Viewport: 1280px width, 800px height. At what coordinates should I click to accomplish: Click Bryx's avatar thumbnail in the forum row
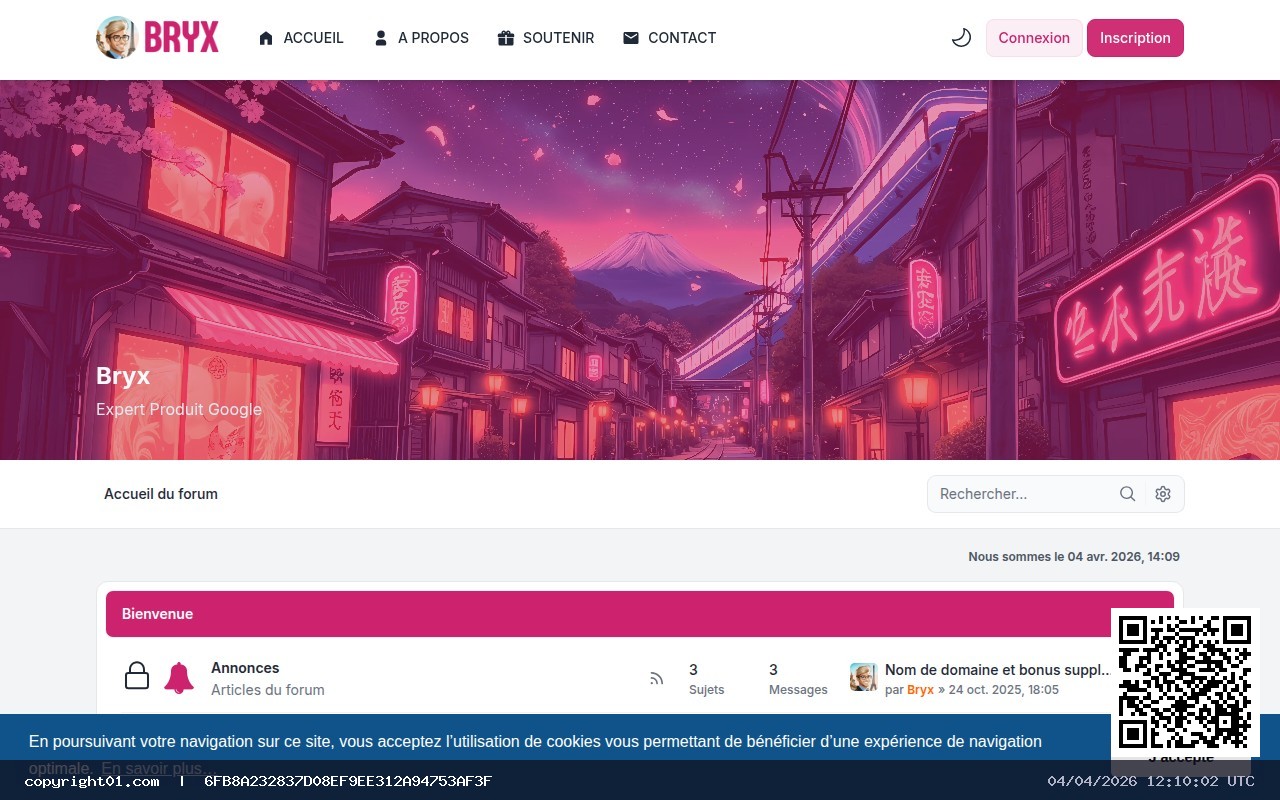(863, 676)
